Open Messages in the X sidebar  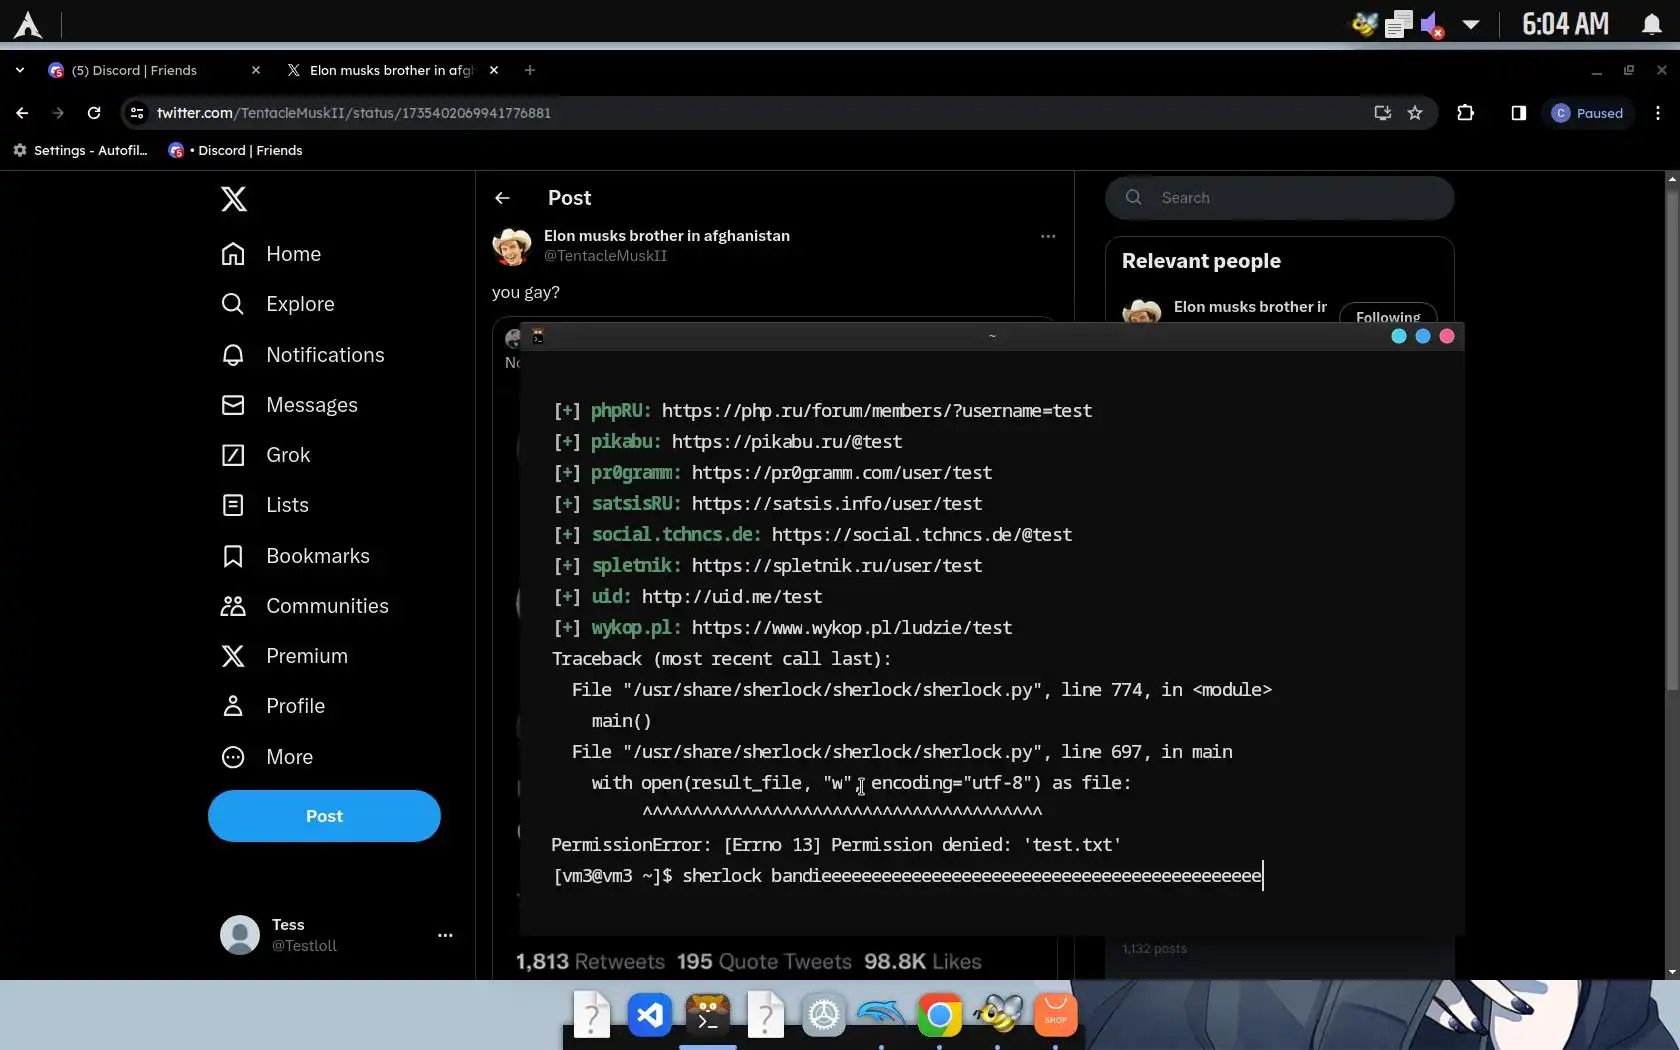click(x=289, y=405)
